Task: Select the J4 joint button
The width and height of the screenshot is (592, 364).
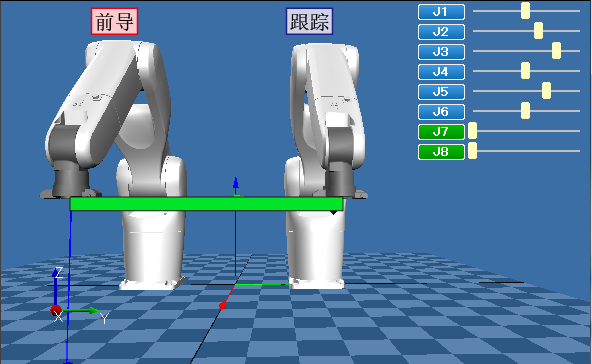Action: pyautogui.click(x=441, y=72)
